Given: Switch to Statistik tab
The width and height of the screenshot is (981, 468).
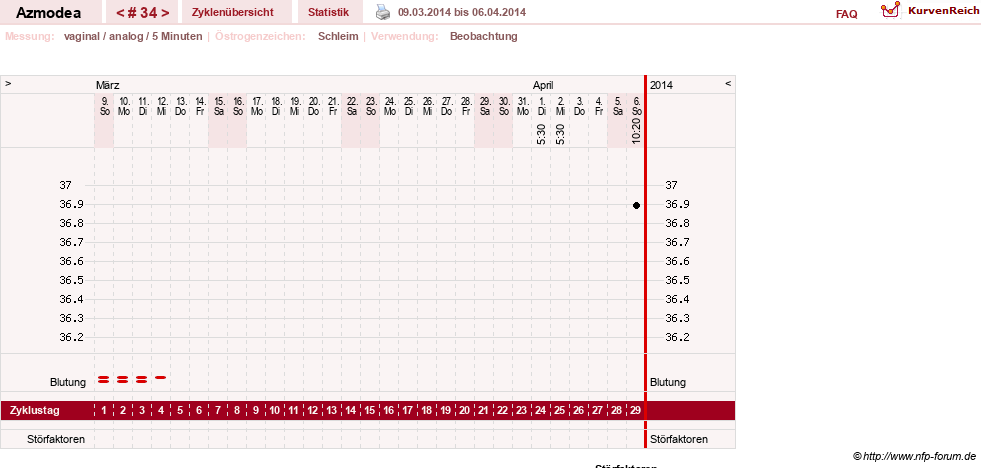Looking at the screenshot, I should click(x=328, y=12).
